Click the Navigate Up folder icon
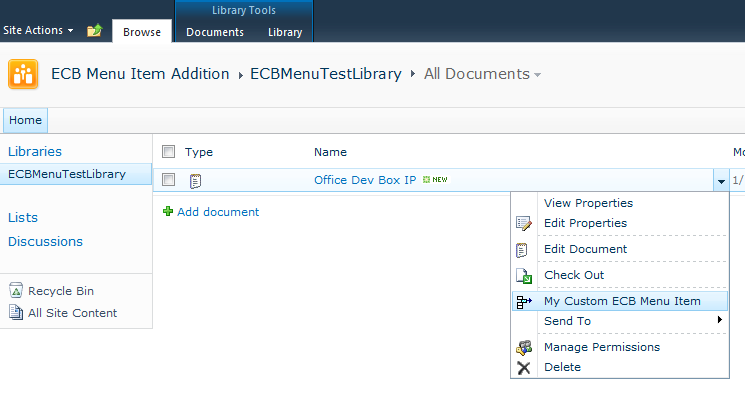745x394 pixels. tap(95, 31)
